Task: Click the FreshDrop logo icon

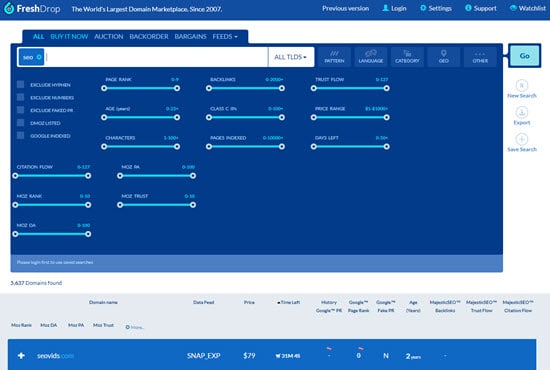Action: [9, 8]
